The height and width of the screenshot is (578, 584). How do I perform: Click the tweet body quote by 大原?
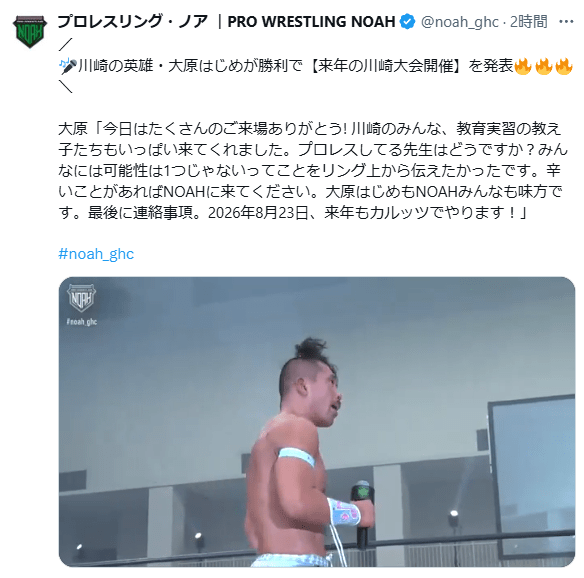tap(313, 171)
